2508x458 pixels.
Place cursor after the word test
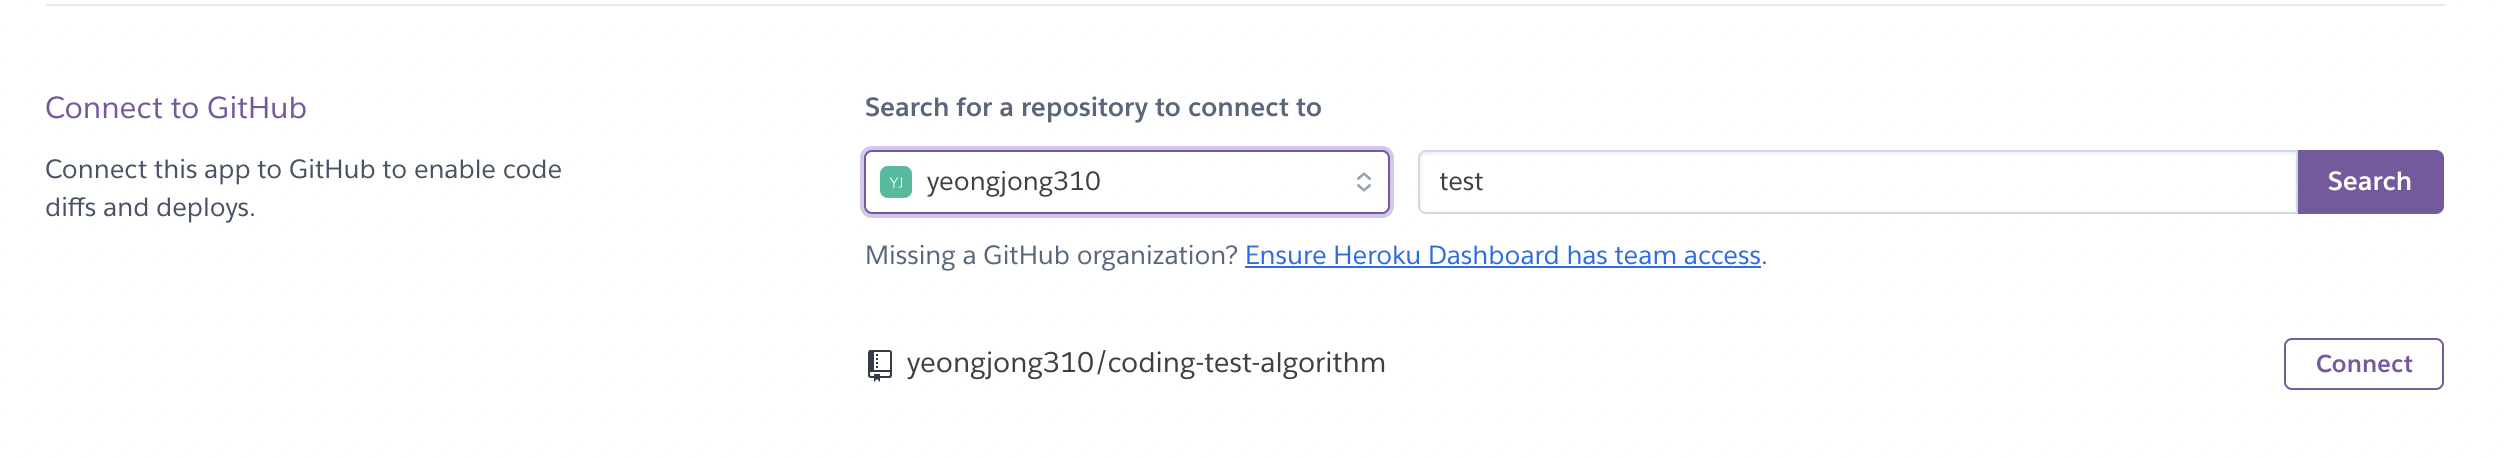[1485, 182]
